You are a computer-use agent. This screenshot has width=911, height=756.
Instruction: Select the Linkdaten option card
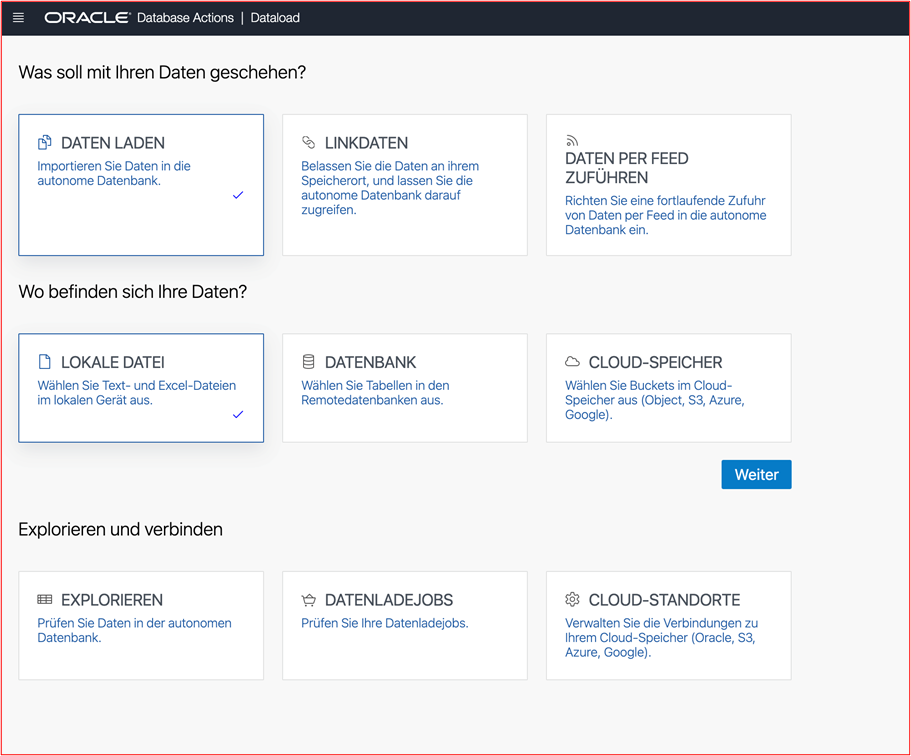405,185
